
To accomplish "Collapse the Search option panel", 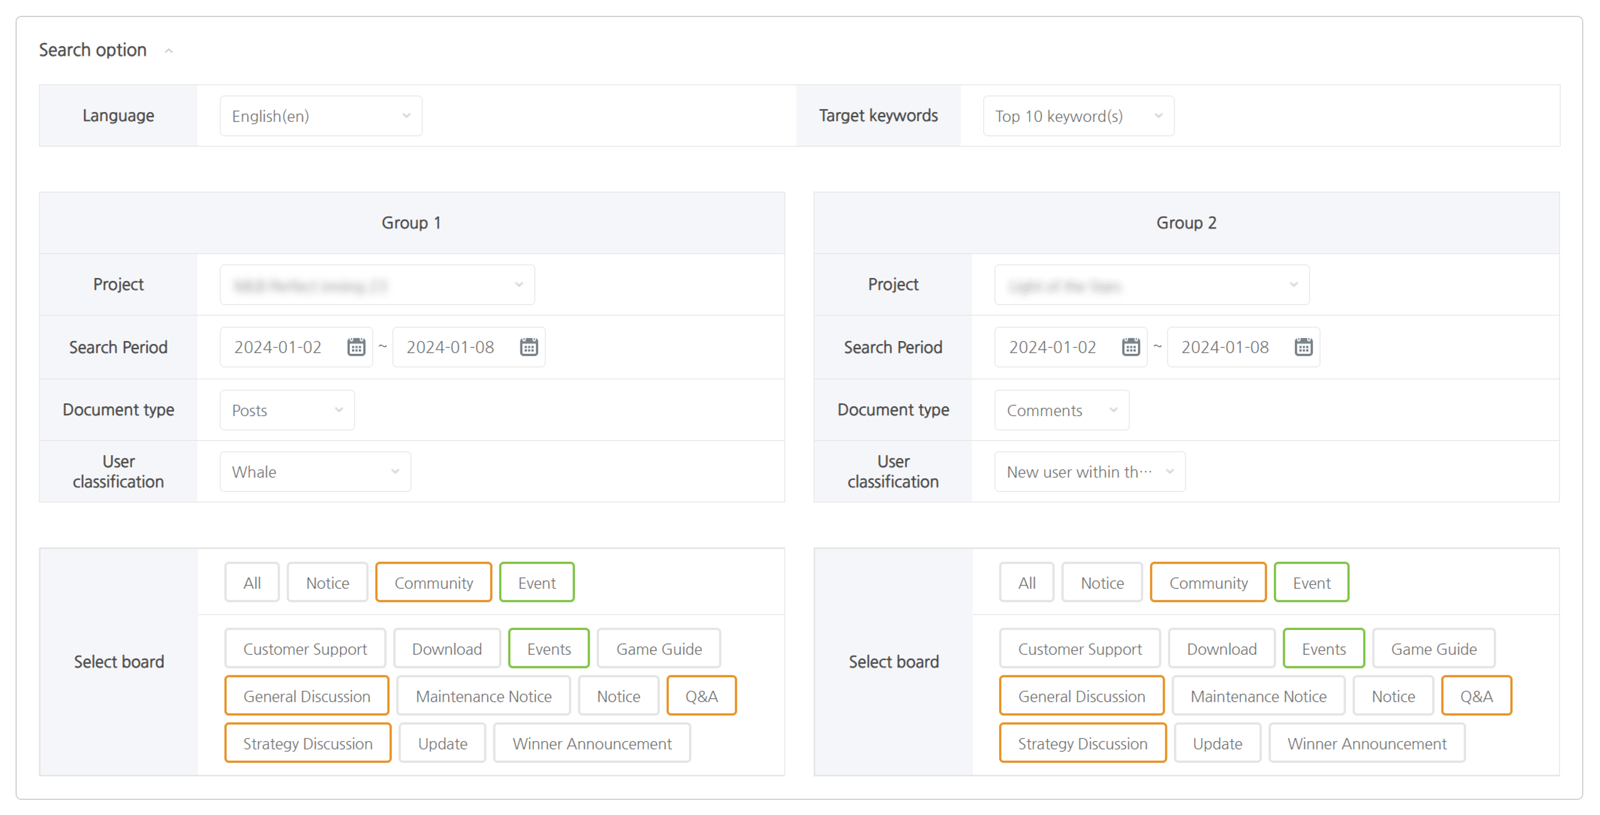I will pos(168,51).
